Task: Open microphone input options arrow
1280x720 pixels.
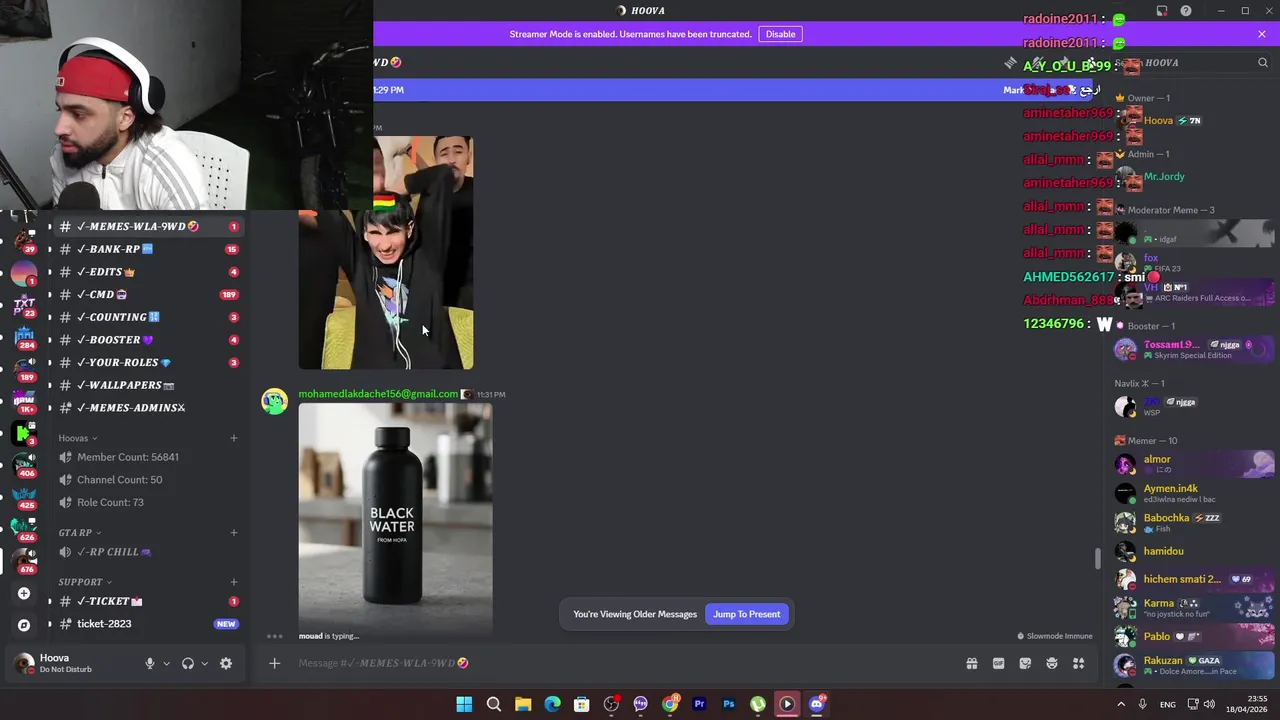Action: pos(166,663)
